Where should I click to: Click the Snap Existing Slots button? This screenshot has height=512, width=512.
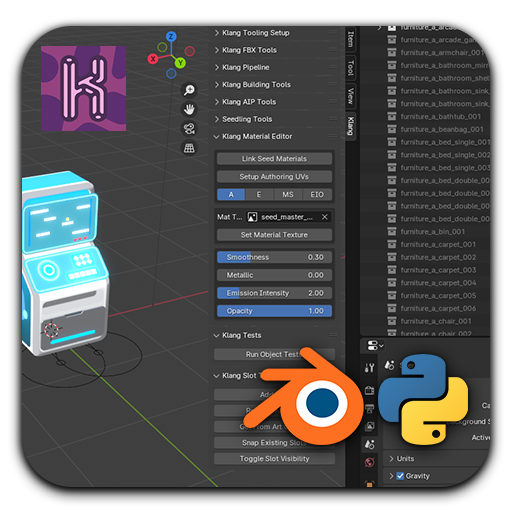[274, 443]
